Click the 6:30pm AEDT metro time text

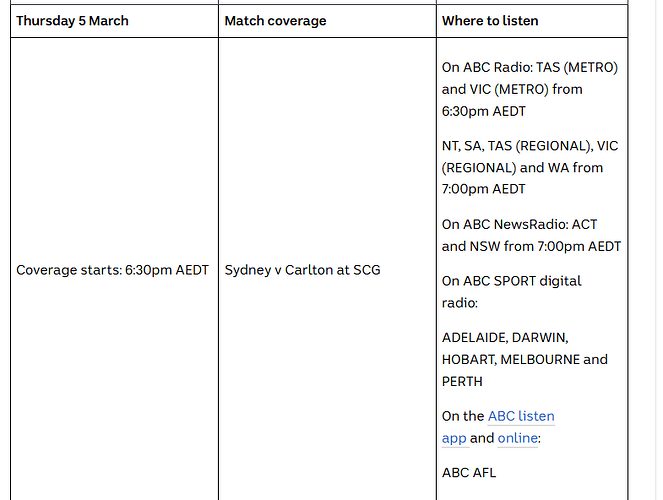pos(484,111)
